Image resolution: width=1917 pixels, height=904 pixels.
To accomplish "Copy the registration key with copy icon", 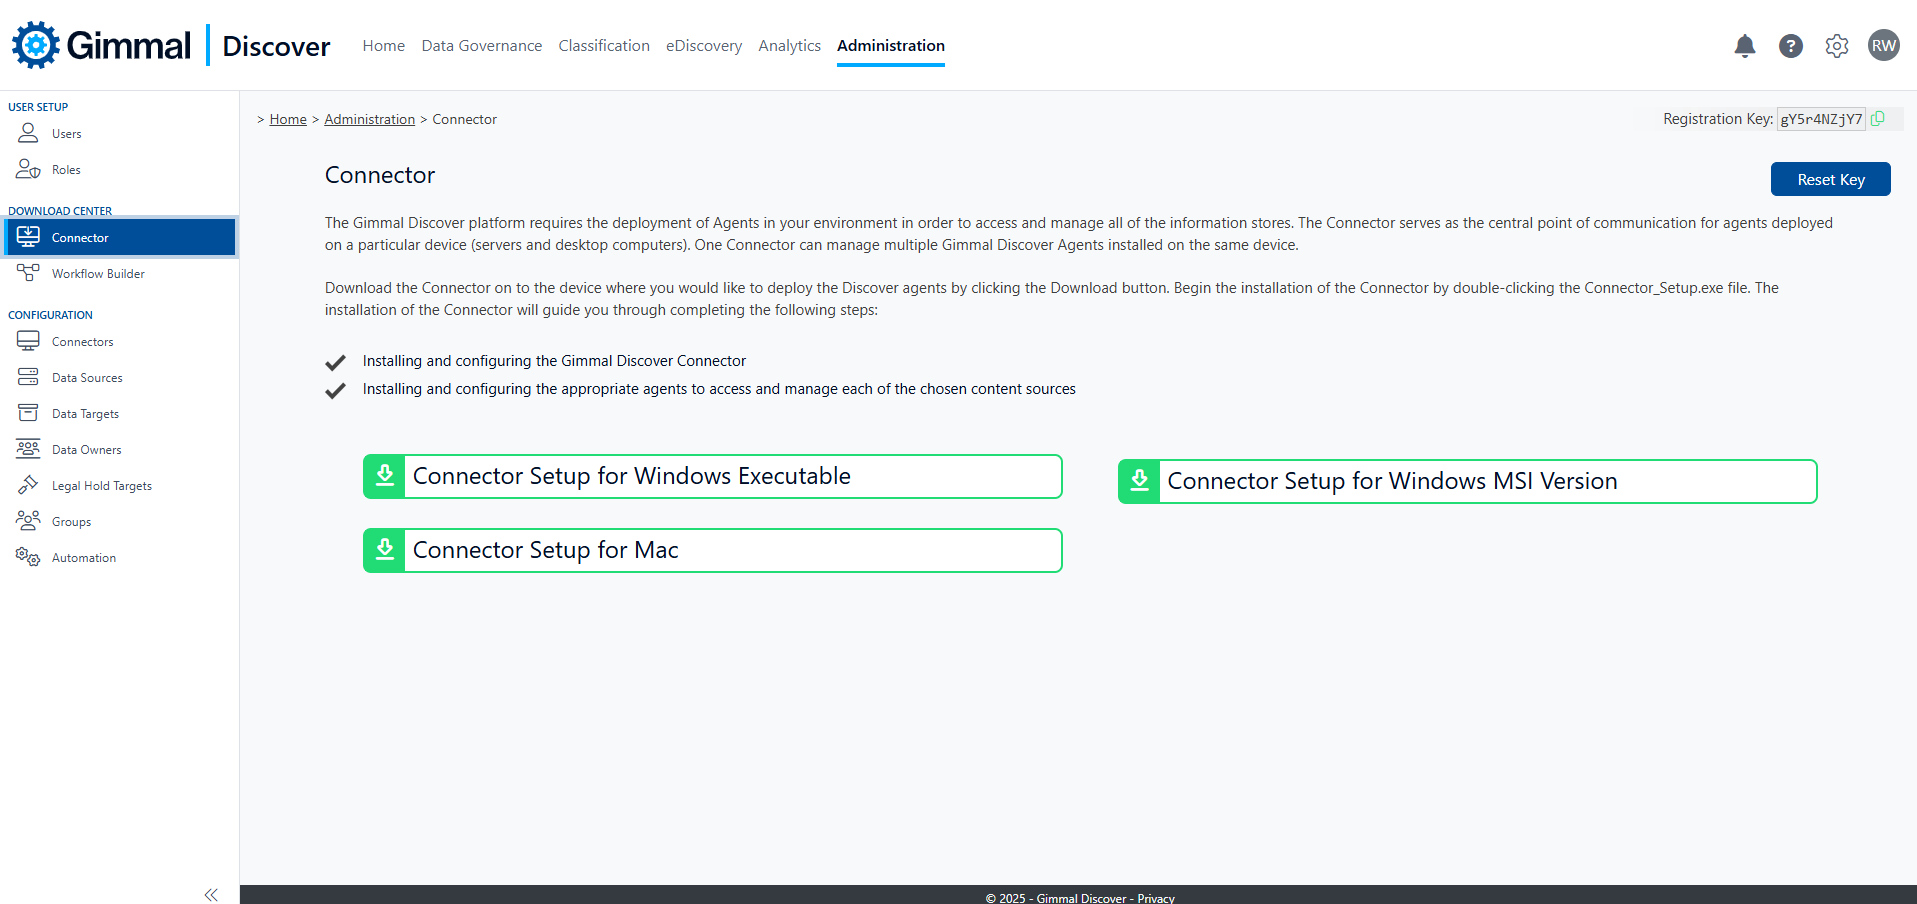I will tap(1878, 119).
